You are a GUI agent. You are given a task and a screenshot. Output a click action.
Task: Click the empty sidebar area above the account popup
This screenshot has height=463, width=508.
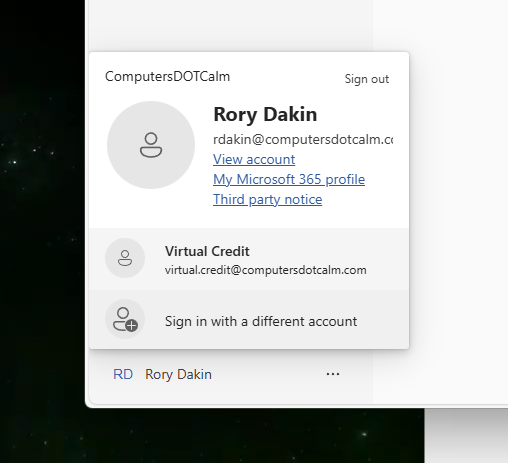coord(230,25)
